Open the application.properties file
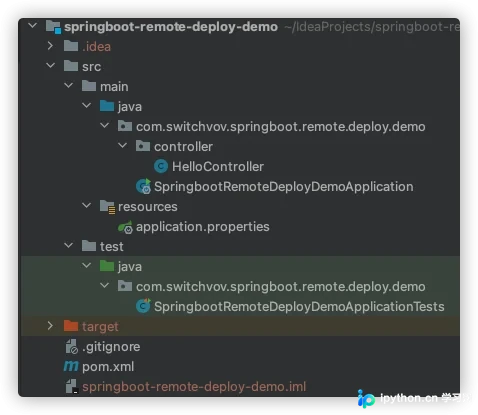Image resolution: width=478 pixels, height=415 pixels. point(203,227)
